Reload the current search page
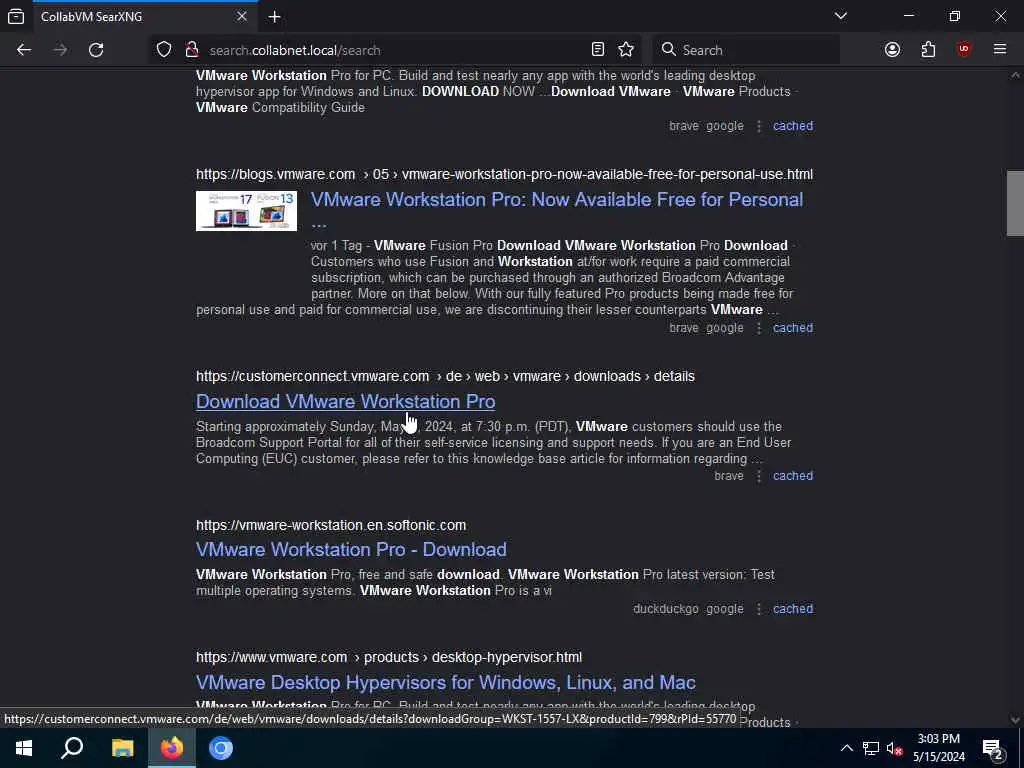 [x=96, y=50]
